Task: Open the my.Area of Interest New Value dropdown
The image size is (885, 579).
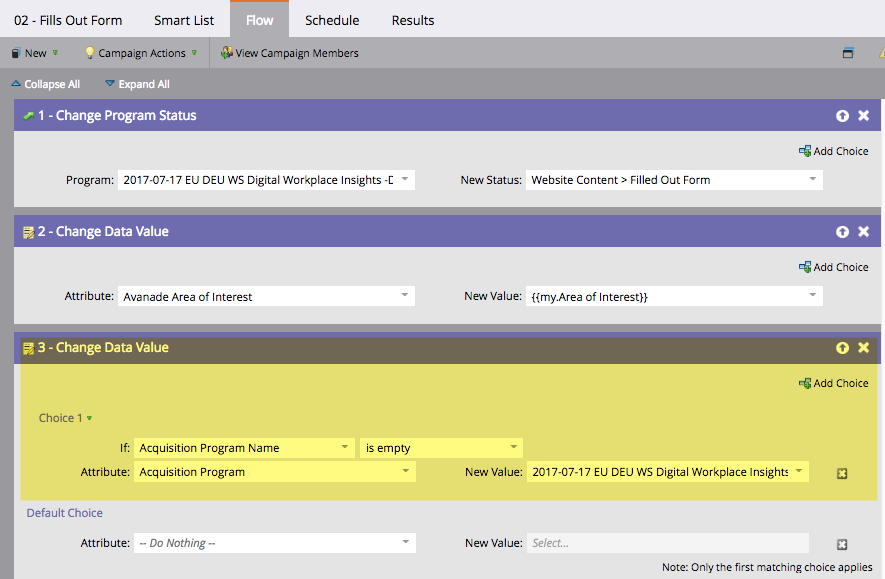Action: coord(674,296)
